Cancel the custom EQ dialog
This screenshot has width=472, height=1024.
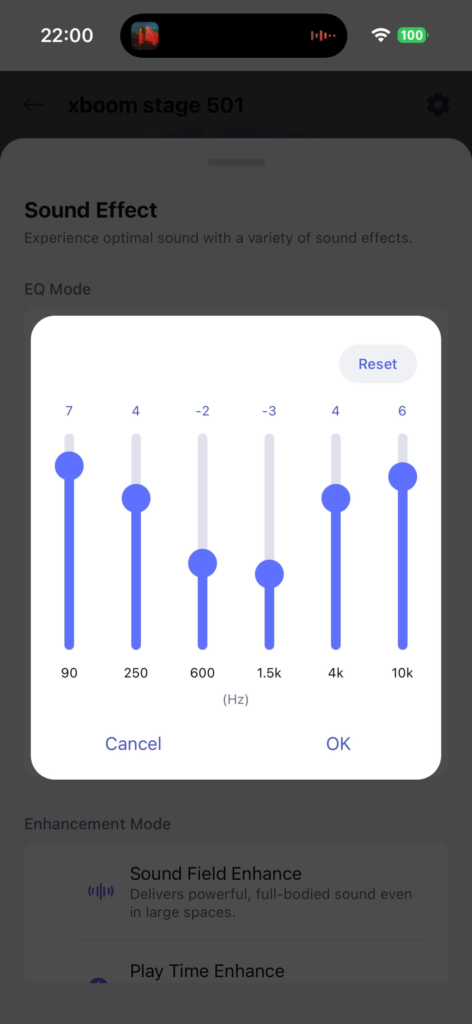pos(133,743)
